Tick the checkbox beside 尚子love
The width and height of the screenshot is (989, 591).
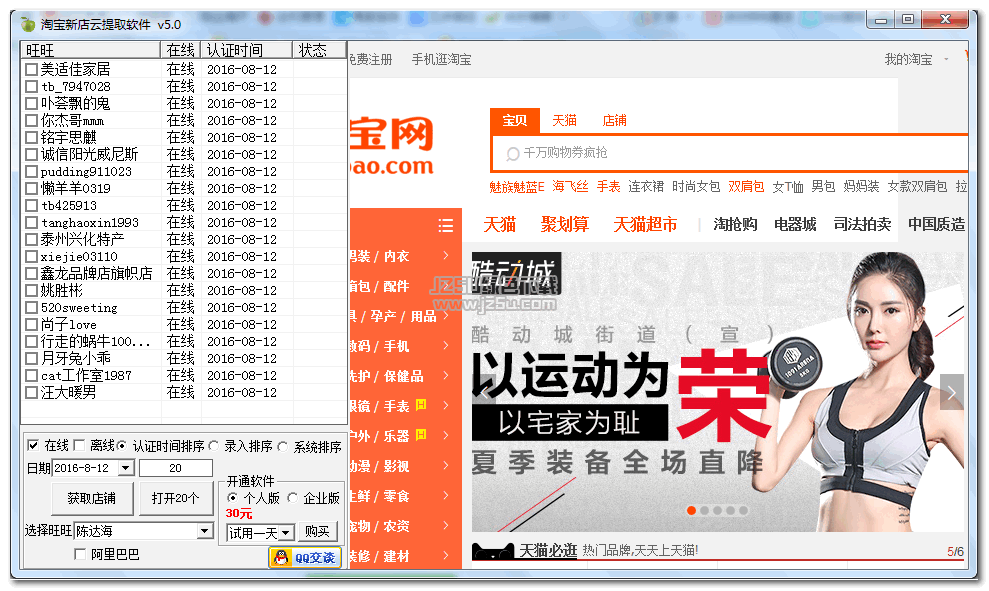32,325
